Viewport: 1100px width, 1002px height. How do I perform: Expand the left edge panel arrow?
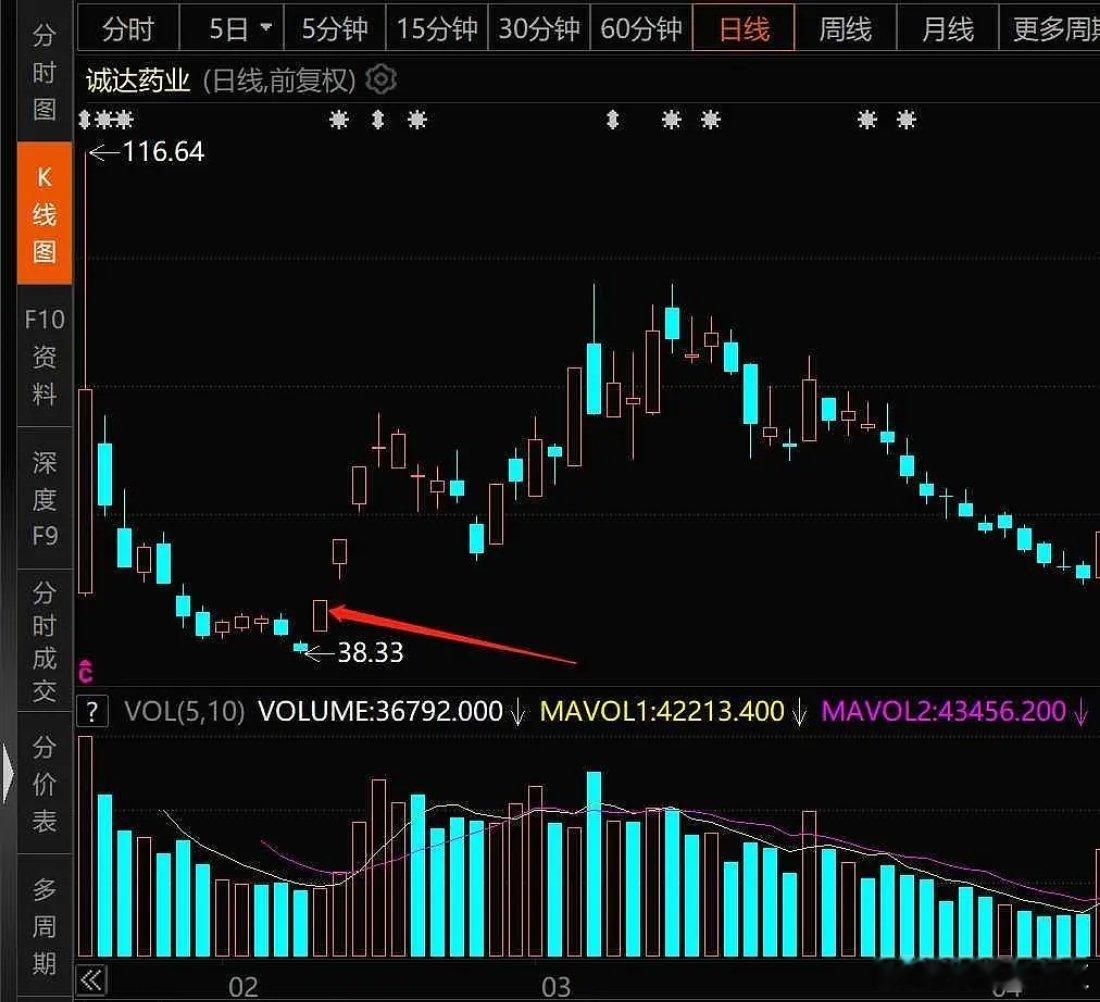pyautogui.click(x=7, y=774)
